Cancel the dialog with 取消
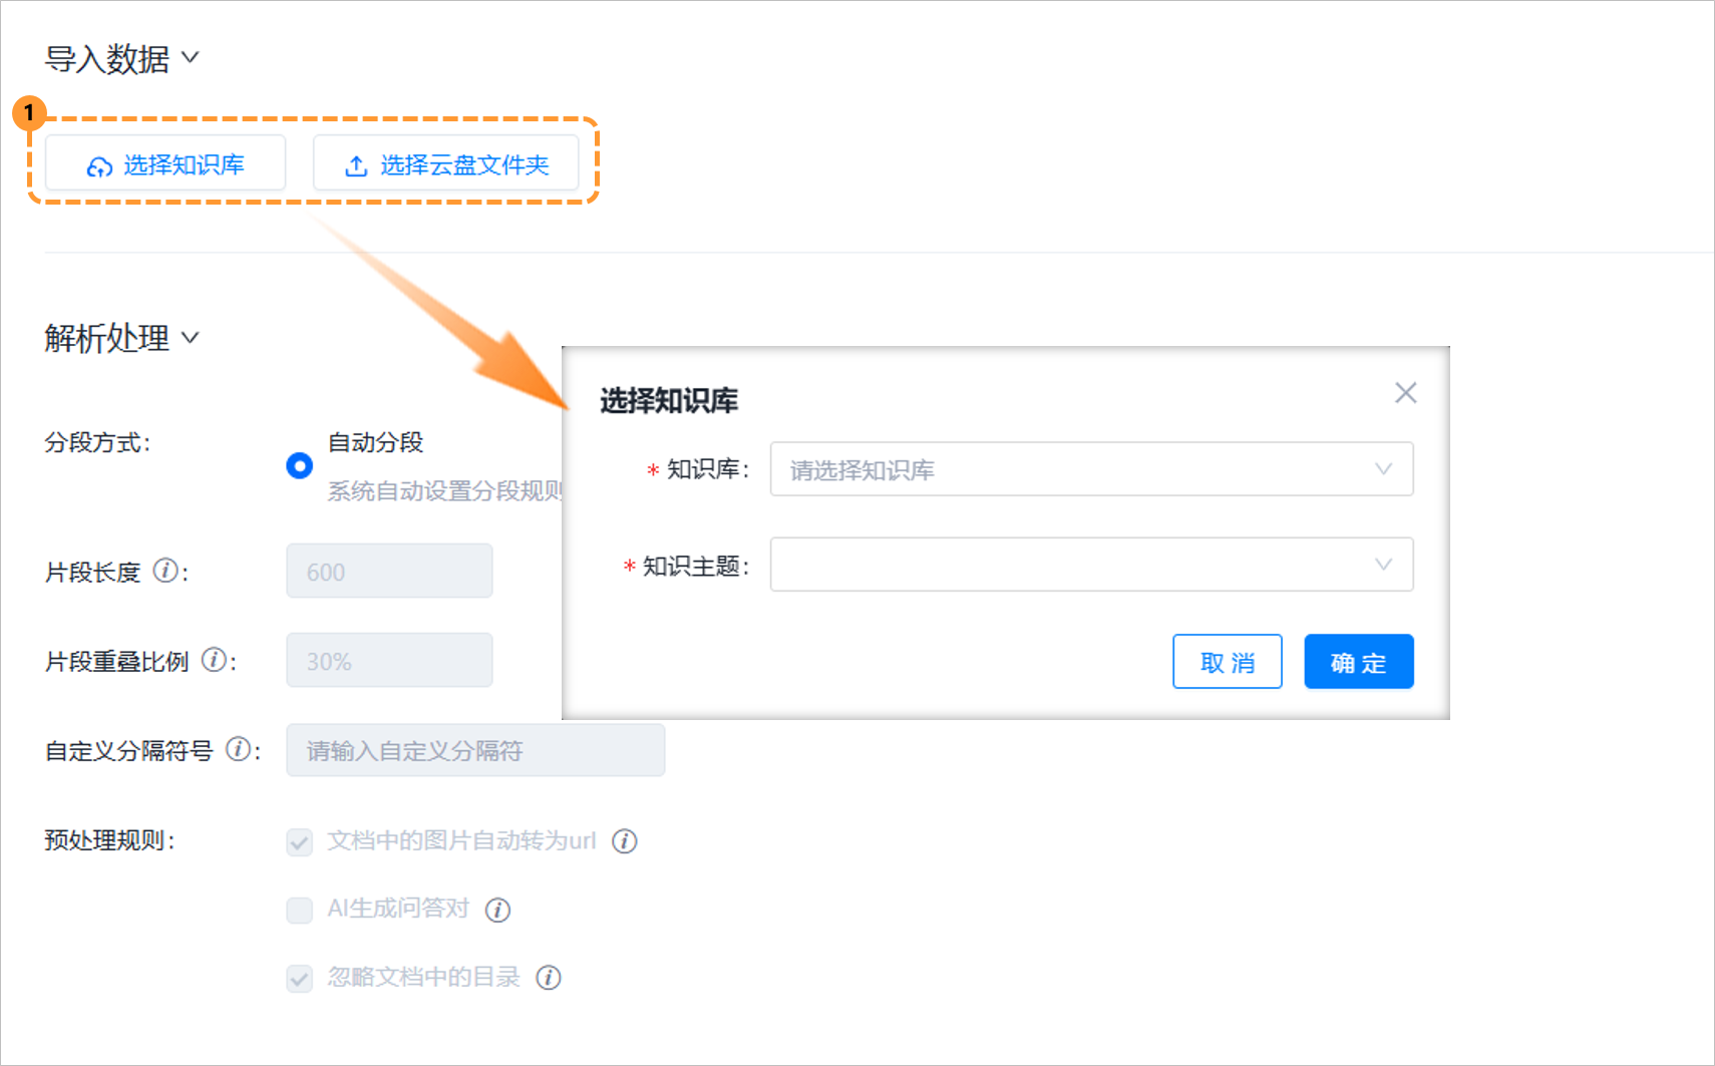This screenshot has width=1715, height=1066. (x=1227, y=661)
